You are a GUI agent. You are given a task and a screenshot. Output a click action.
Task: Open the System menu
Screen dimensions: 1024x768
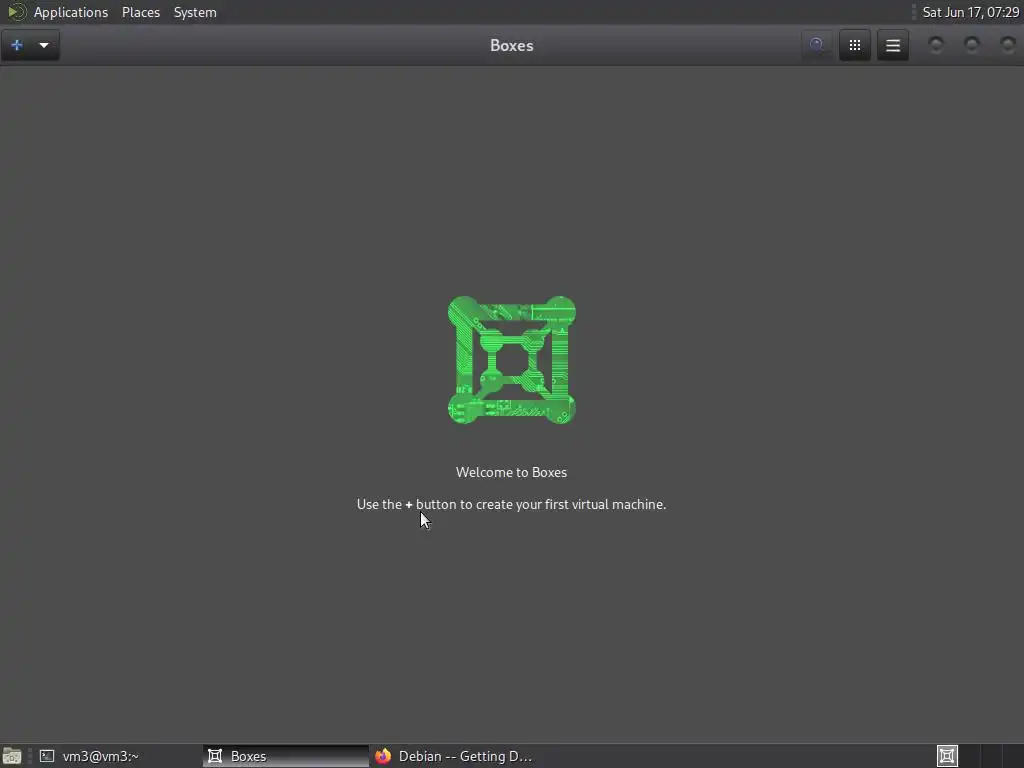pos(195,12)
